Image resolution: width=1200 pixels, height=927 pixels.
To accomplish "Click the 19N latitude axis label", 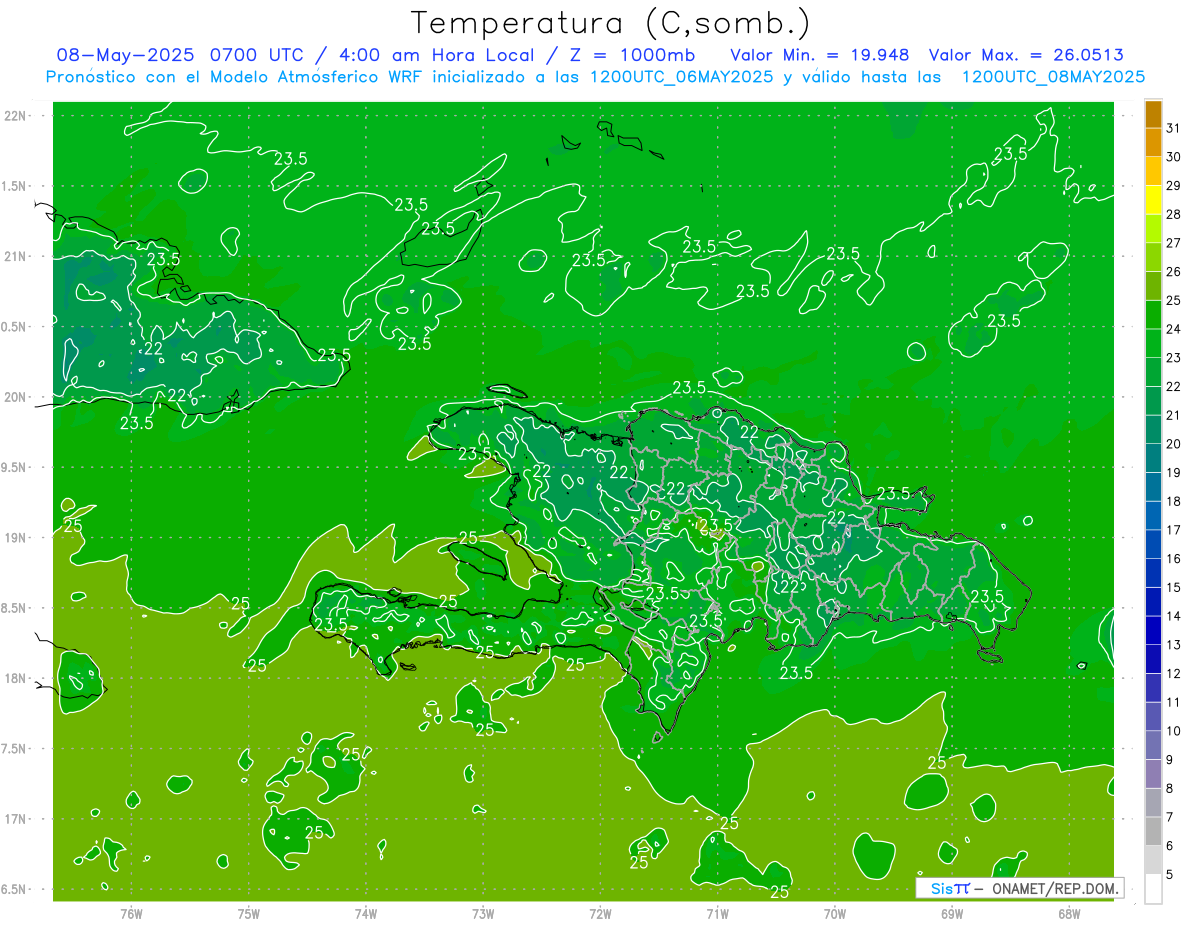I will 17,538.
